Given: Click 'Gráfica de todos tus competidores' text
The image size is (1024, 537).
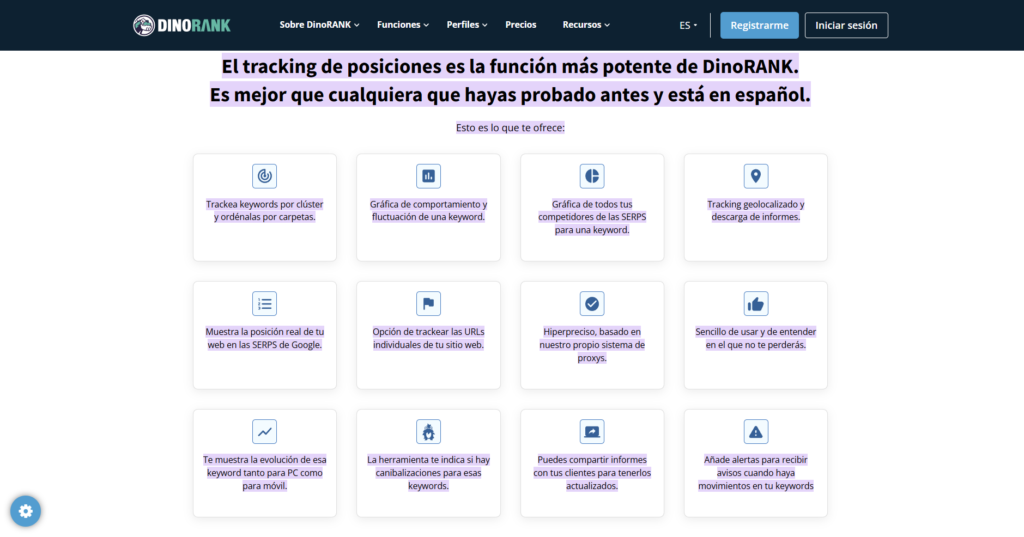Looking at the screenshot, I should (x=592, y=217).
